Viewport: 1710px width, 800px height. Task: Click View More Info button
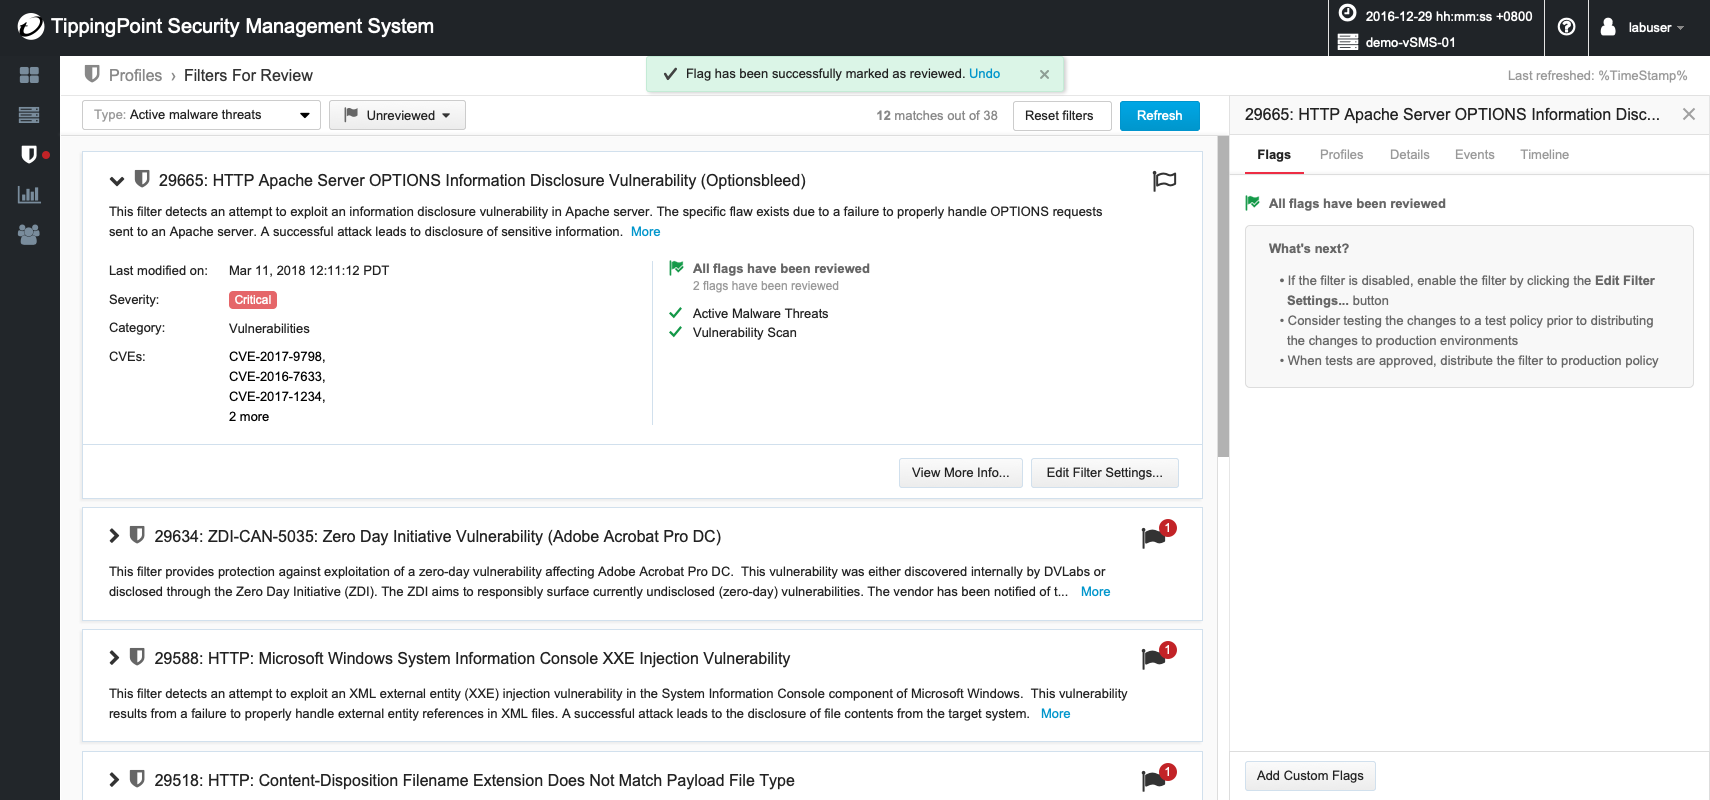click(960, 472)
